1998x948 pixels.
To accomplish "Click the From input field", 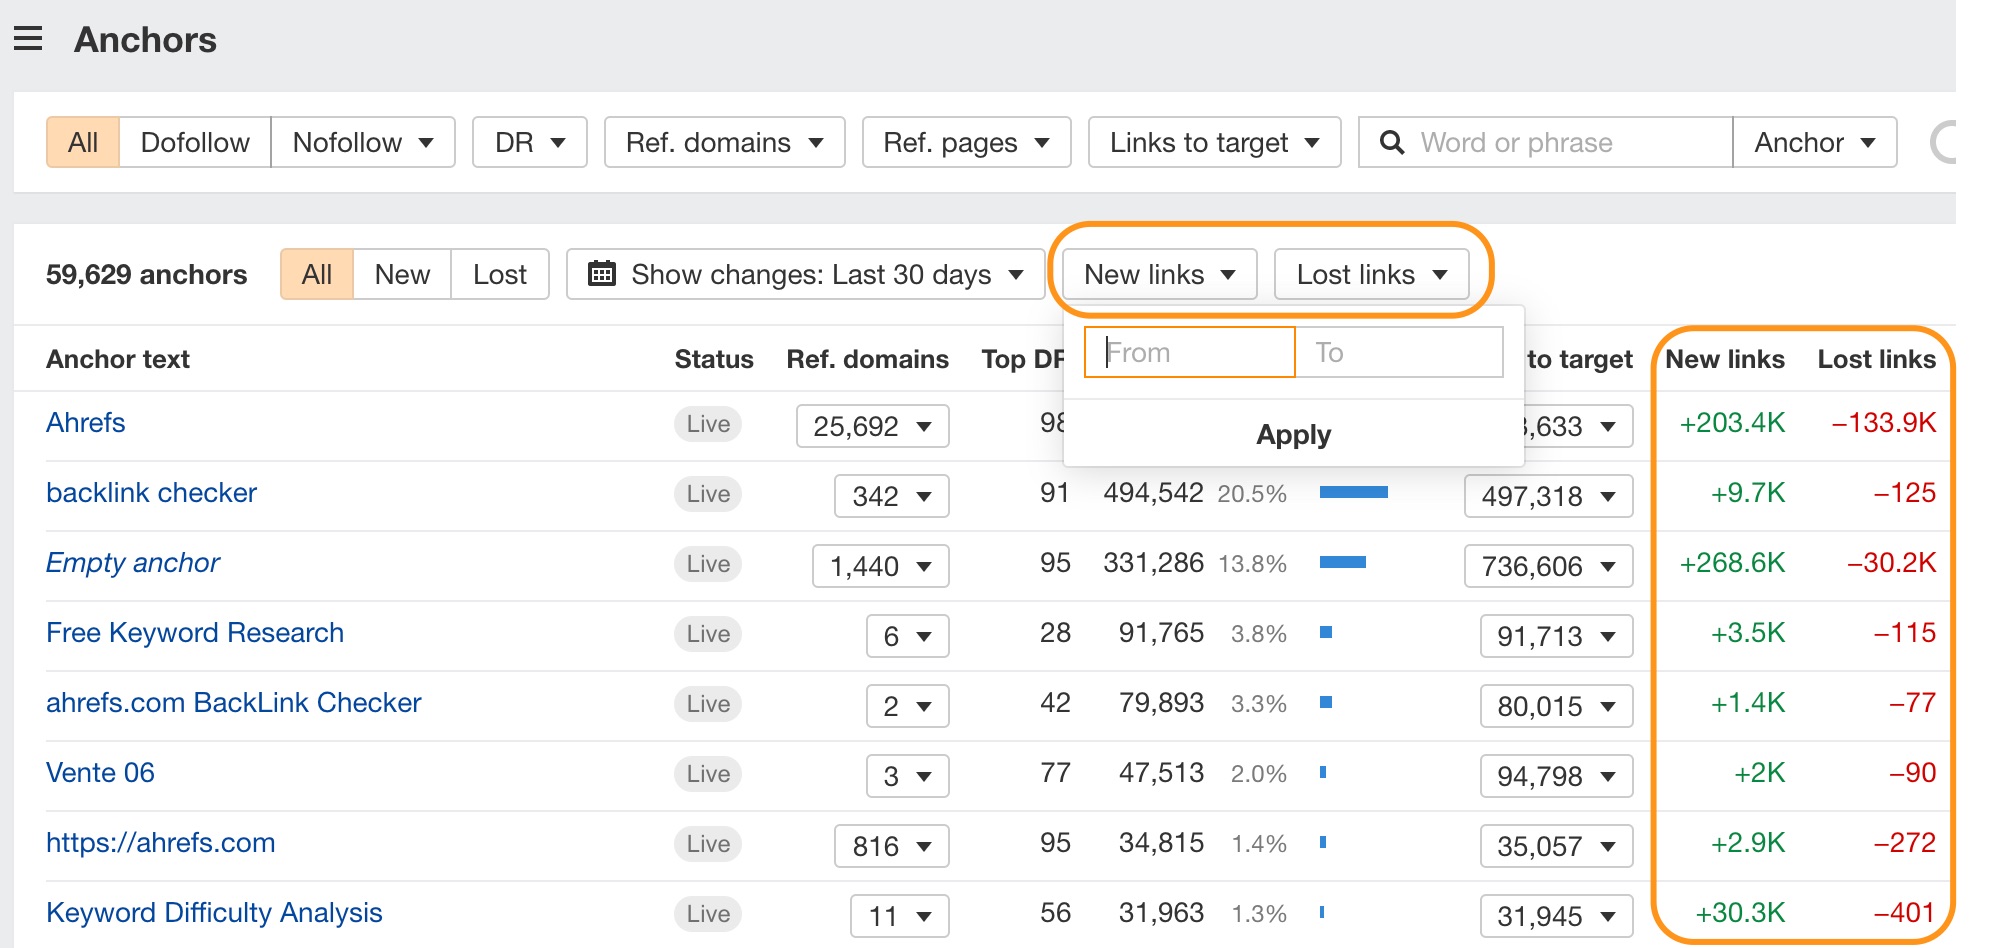I will point(1190,353).
